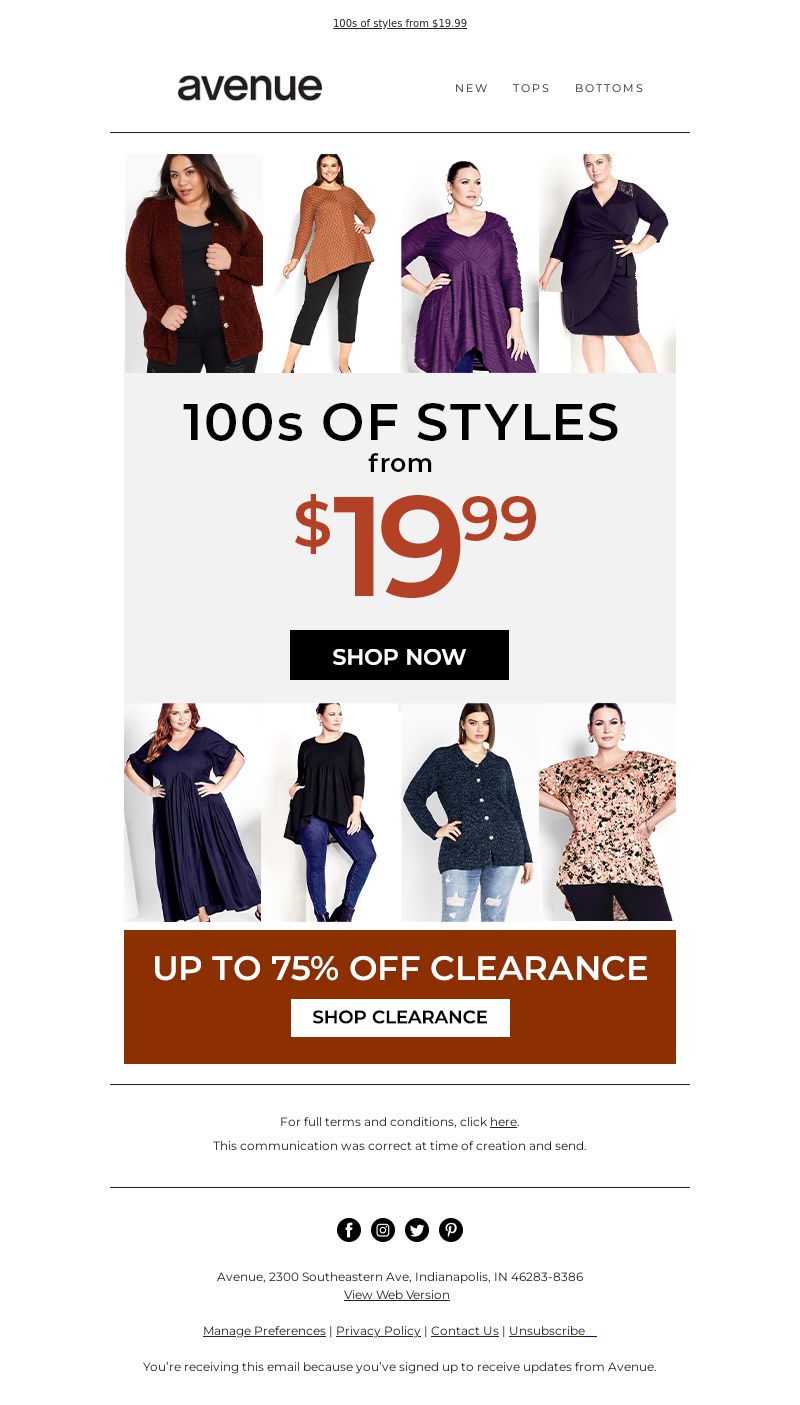Viewport: 800px width, 1405px height.
Task: Select the TOPS navigation item
Action: (532, 88)
